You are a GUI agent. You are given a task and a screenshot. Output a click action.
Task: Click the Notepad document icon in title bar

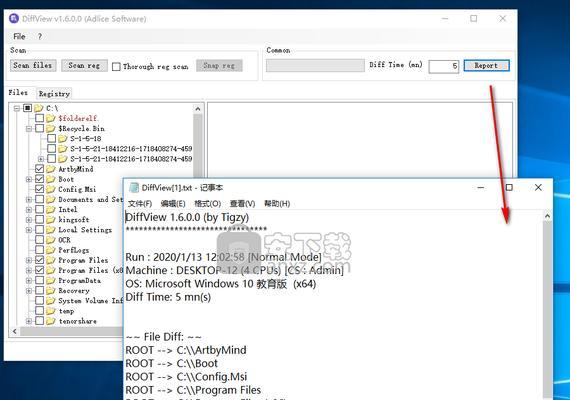click(134, 187)
